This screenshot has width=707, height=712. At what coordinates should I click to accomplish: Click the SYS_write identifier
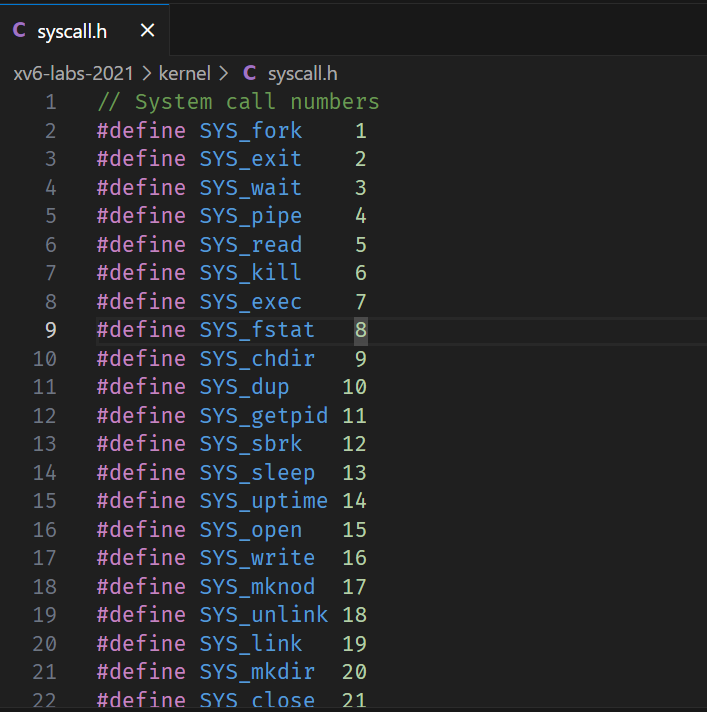click(257, 558)
